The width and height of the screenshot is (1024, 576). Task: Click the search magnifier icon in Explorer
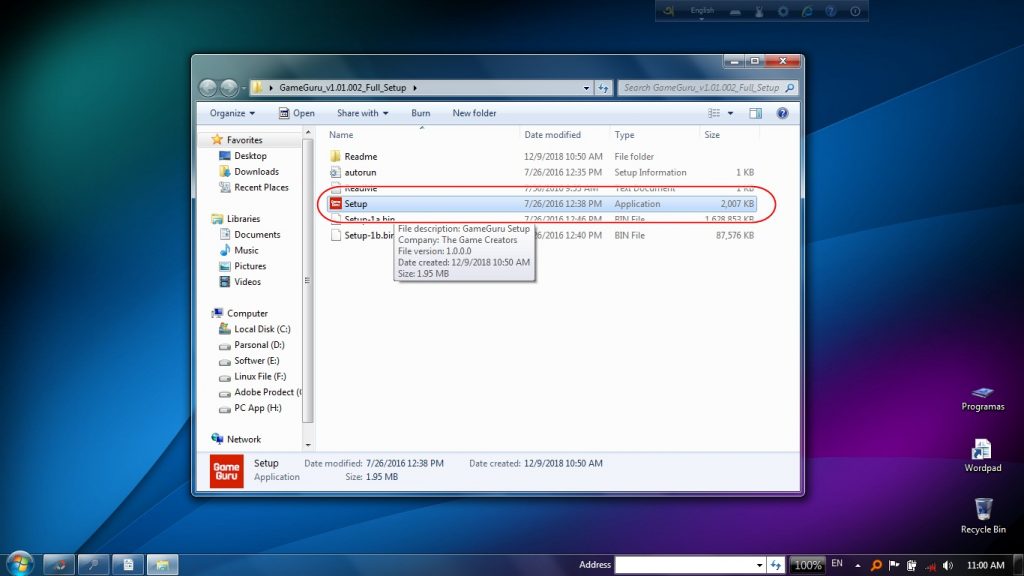[790, 88]
